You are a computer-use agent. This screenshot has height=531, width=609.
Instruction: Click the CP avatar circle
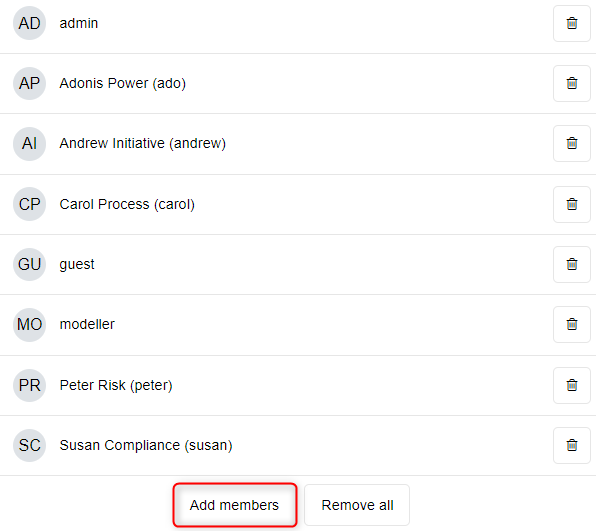pos(30,204)
